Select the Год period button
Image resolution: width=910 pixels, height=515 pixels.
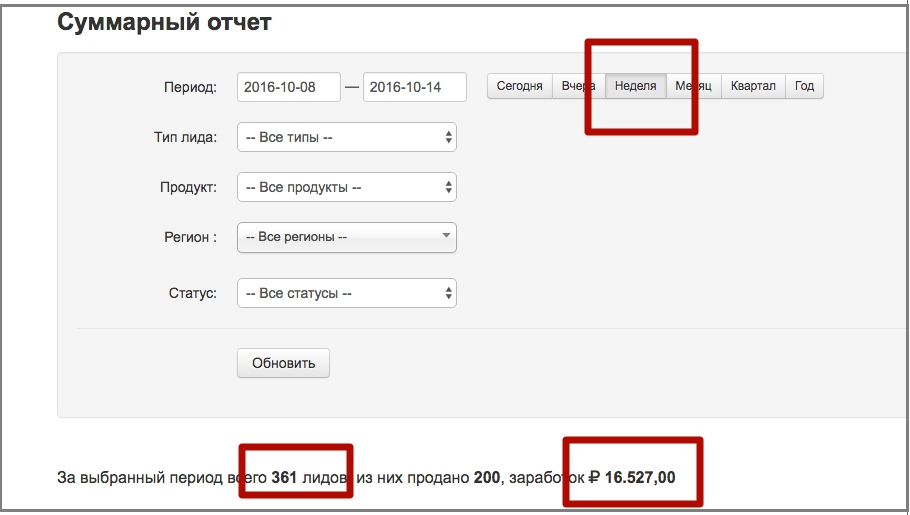(804, 86)
